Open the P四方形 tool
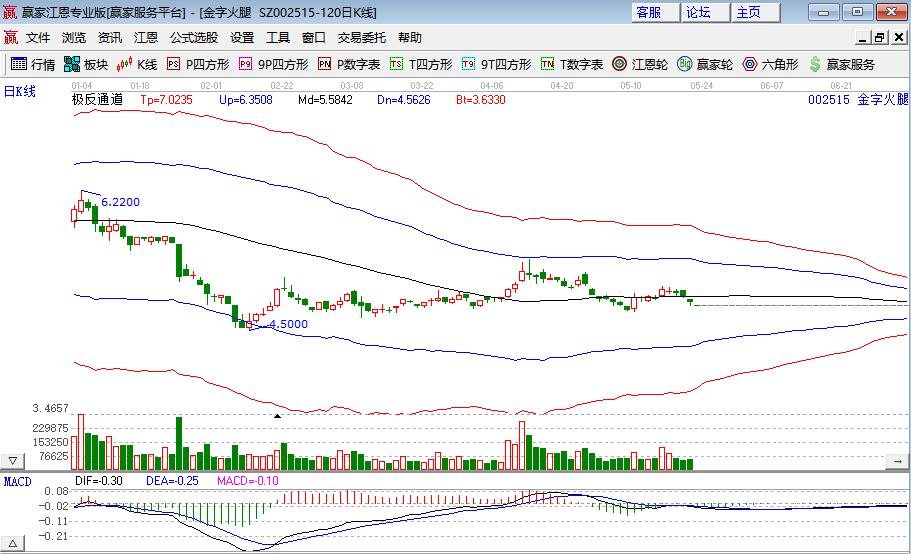This screenshot has height=554, width=911. pyautogui.click(x=198, y=64)
